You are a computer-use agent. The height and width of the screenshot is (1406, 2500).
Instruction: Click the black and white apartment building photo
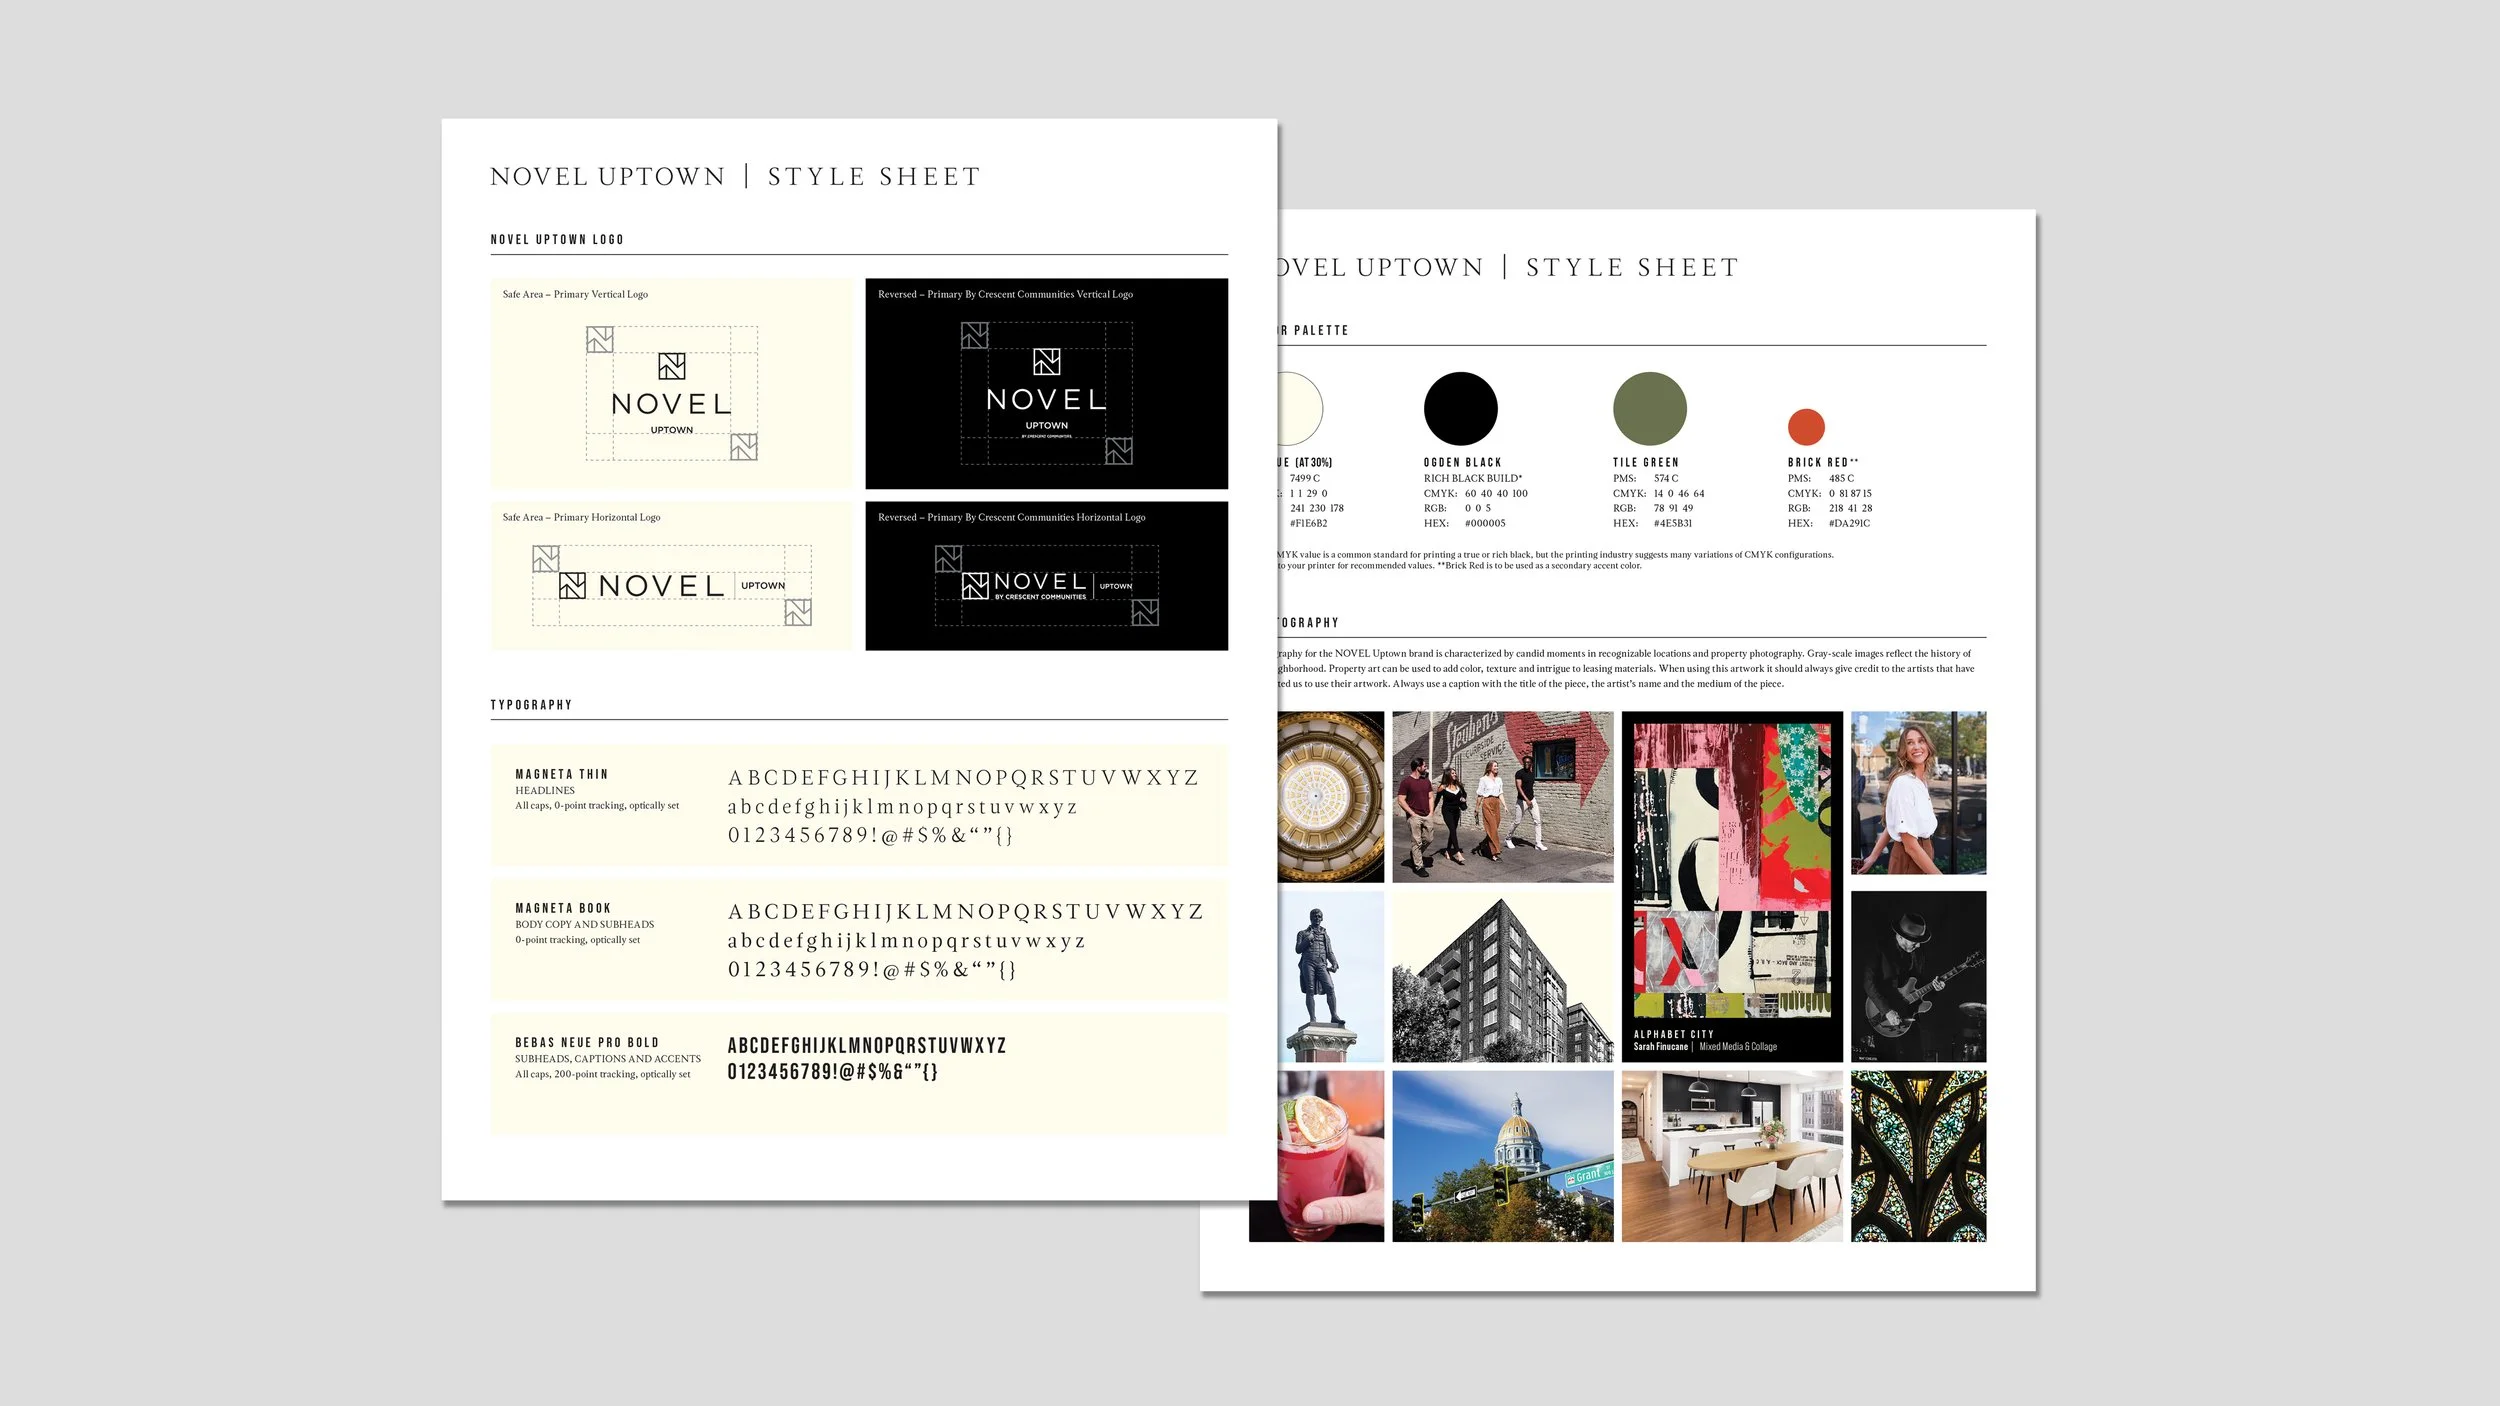point(1503,977)
